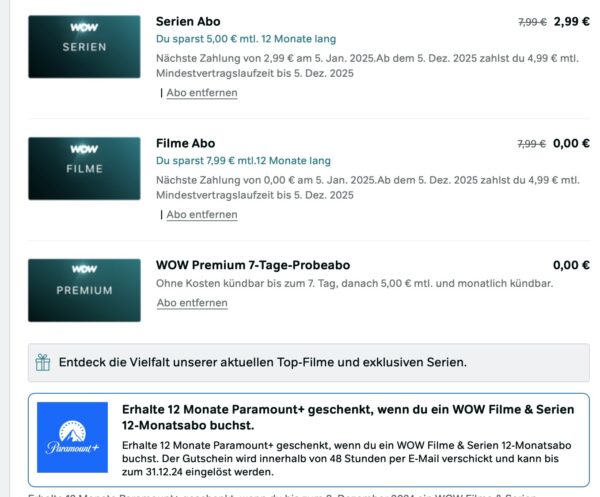Click the WOW Filme thumbnail
600x497 pixels.
[x=84, y=168]
